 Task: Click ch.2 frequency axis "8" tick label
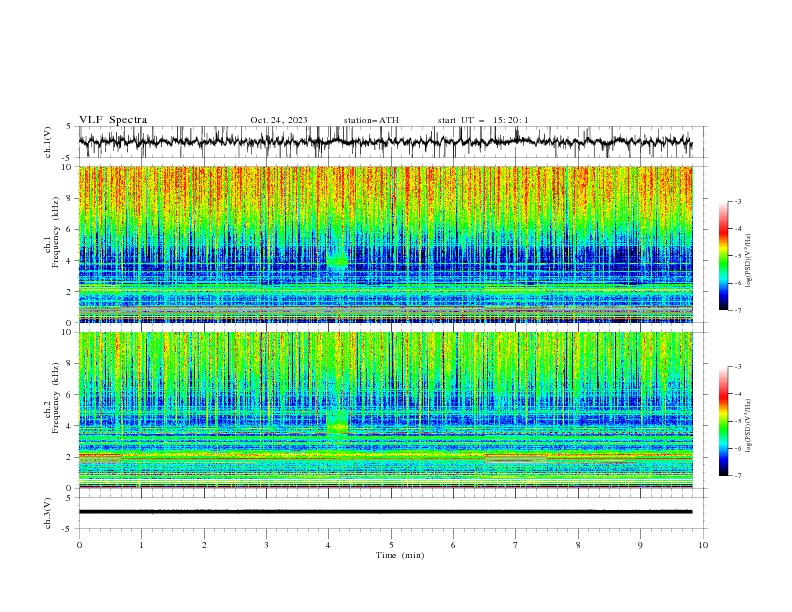71,364
